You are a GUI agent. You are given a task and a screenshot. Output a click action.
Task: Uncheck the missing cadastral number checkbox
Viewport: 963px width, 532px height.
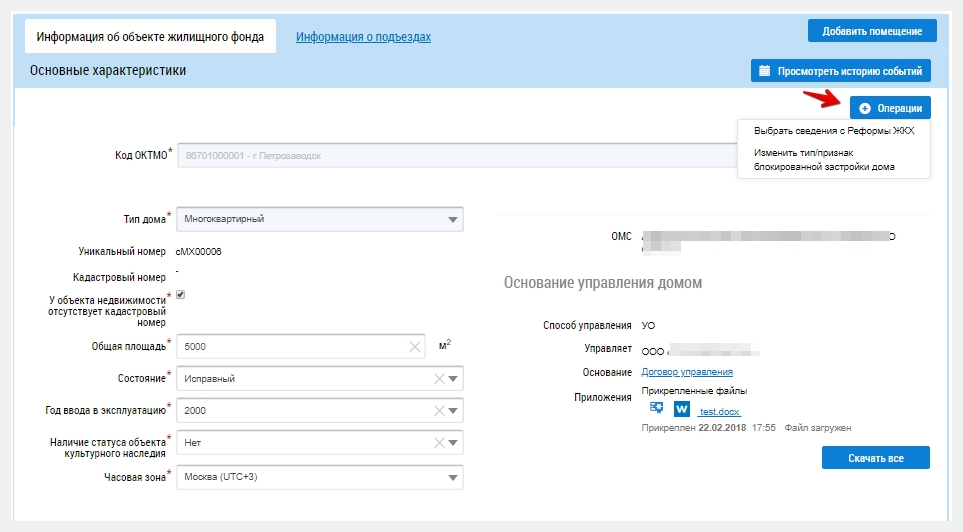180,295
